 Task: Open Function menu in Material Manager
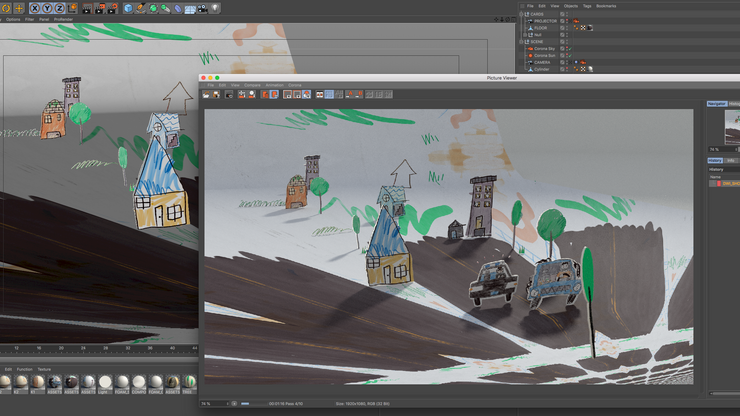(25, 369)
